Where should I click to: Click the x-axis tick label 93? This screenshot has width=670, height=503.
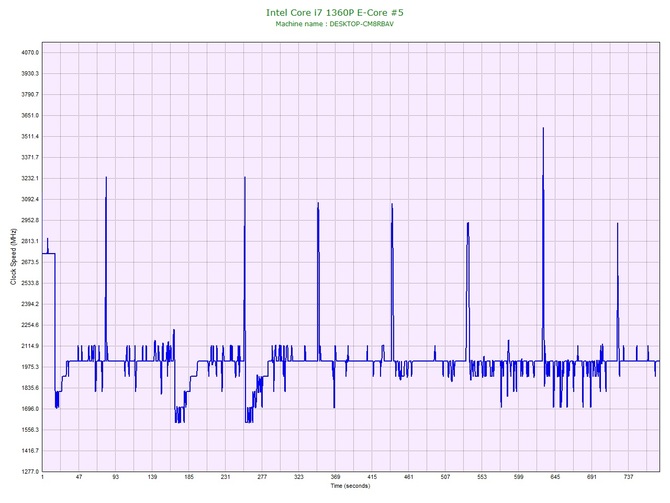click(x=116, y=477)
